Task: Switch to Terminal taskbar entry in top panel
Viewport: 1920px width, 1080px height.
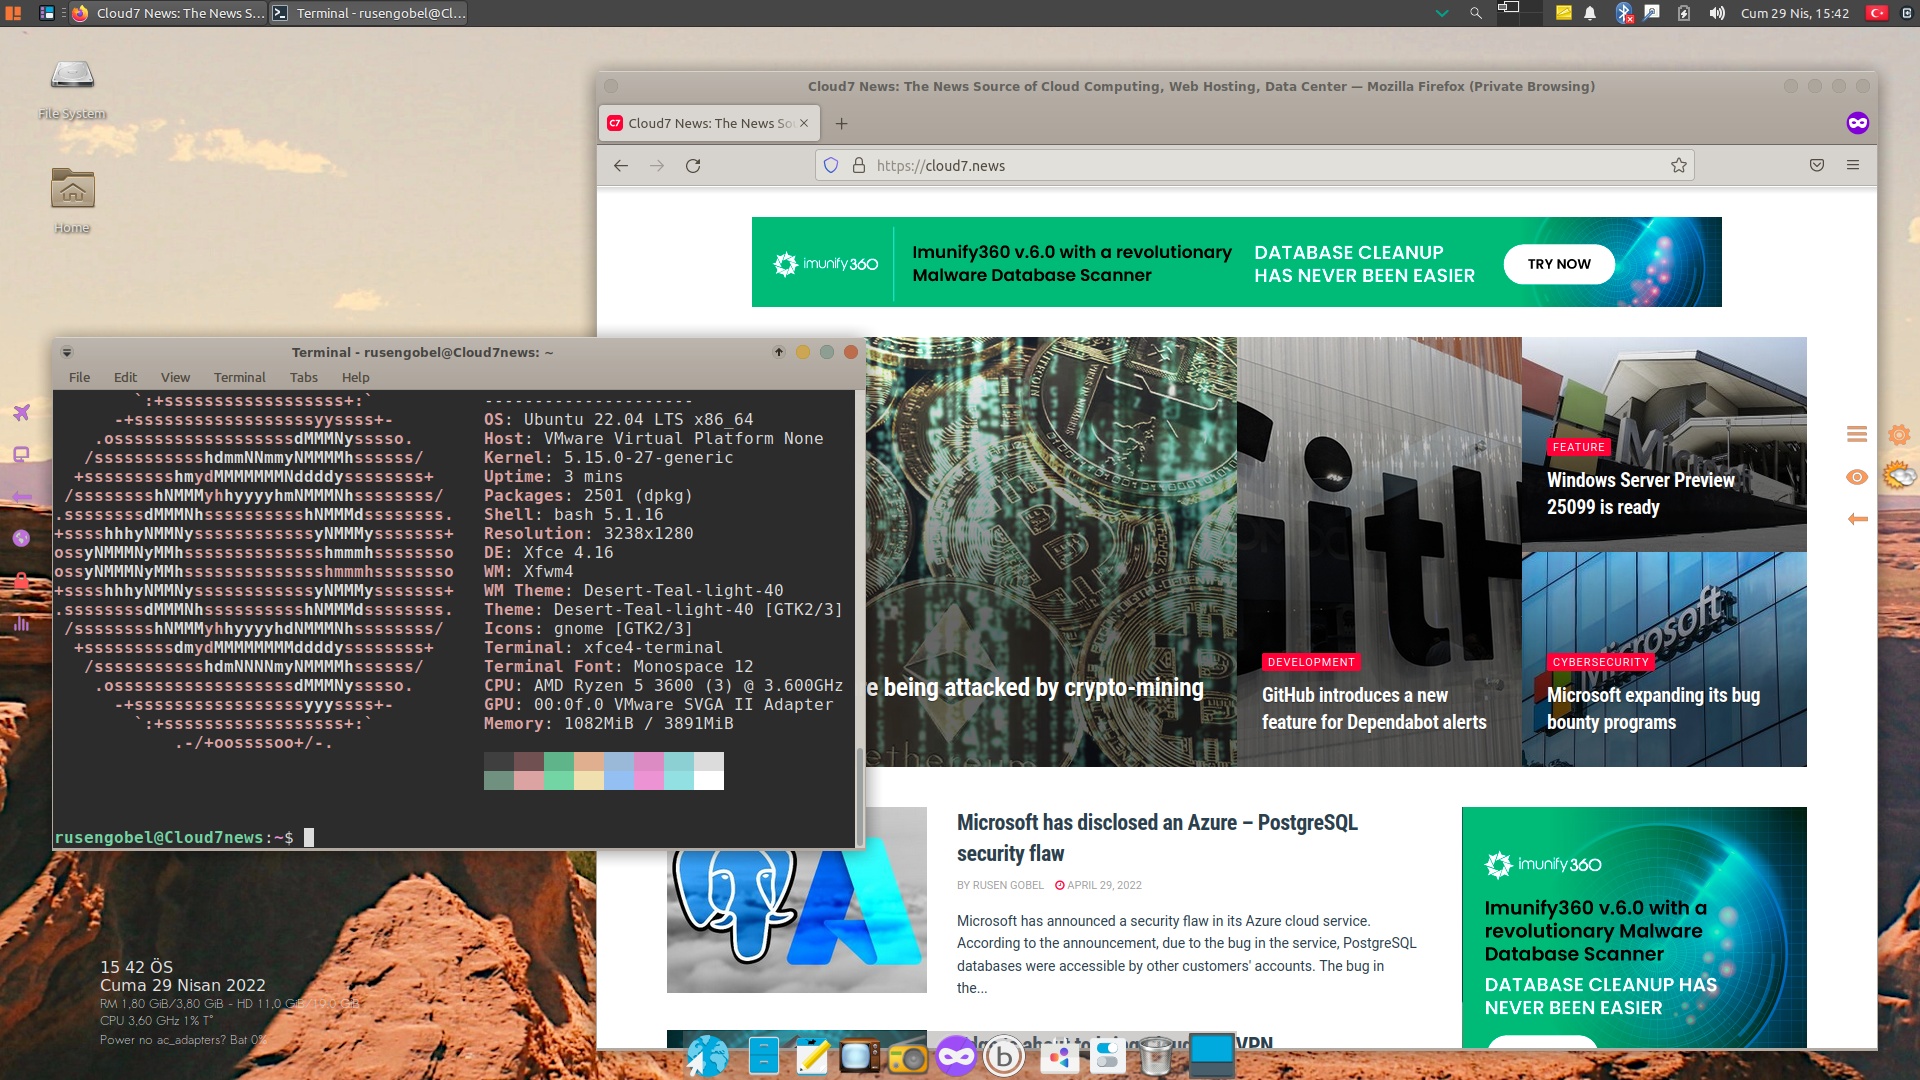Action: pyautogui.click(x=369, y=13)
